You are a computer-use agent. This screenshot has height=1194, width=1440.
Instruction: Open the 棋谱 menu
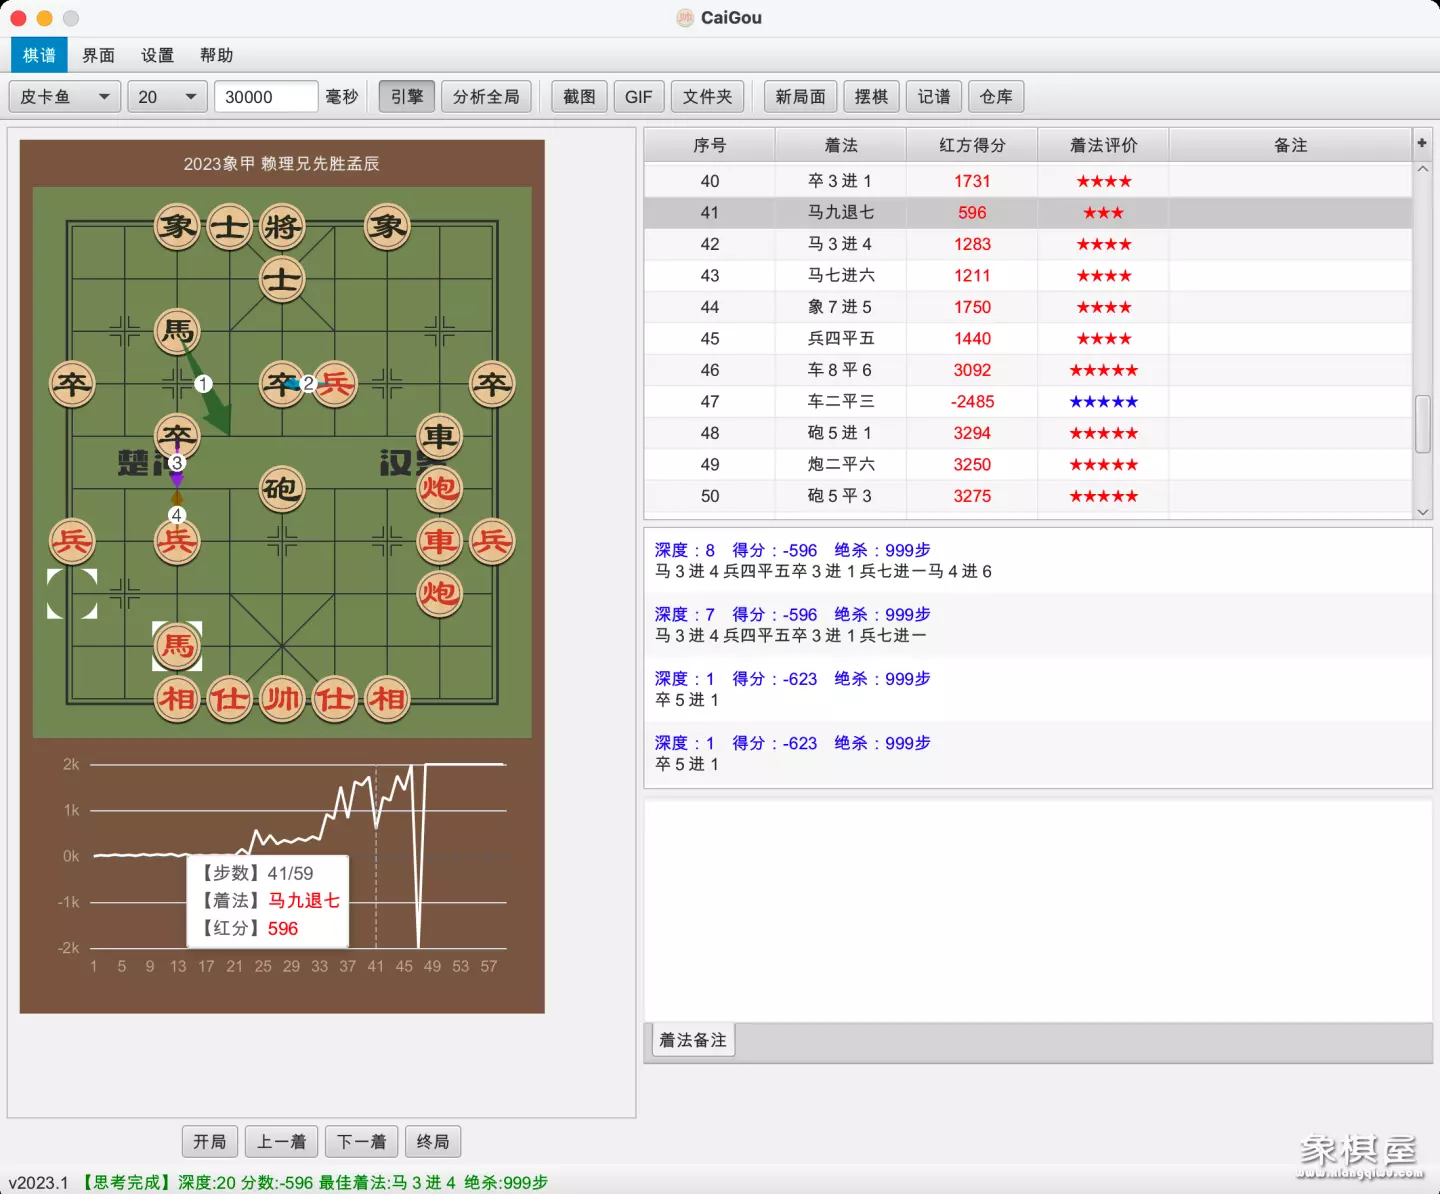(x=39, y=55)
